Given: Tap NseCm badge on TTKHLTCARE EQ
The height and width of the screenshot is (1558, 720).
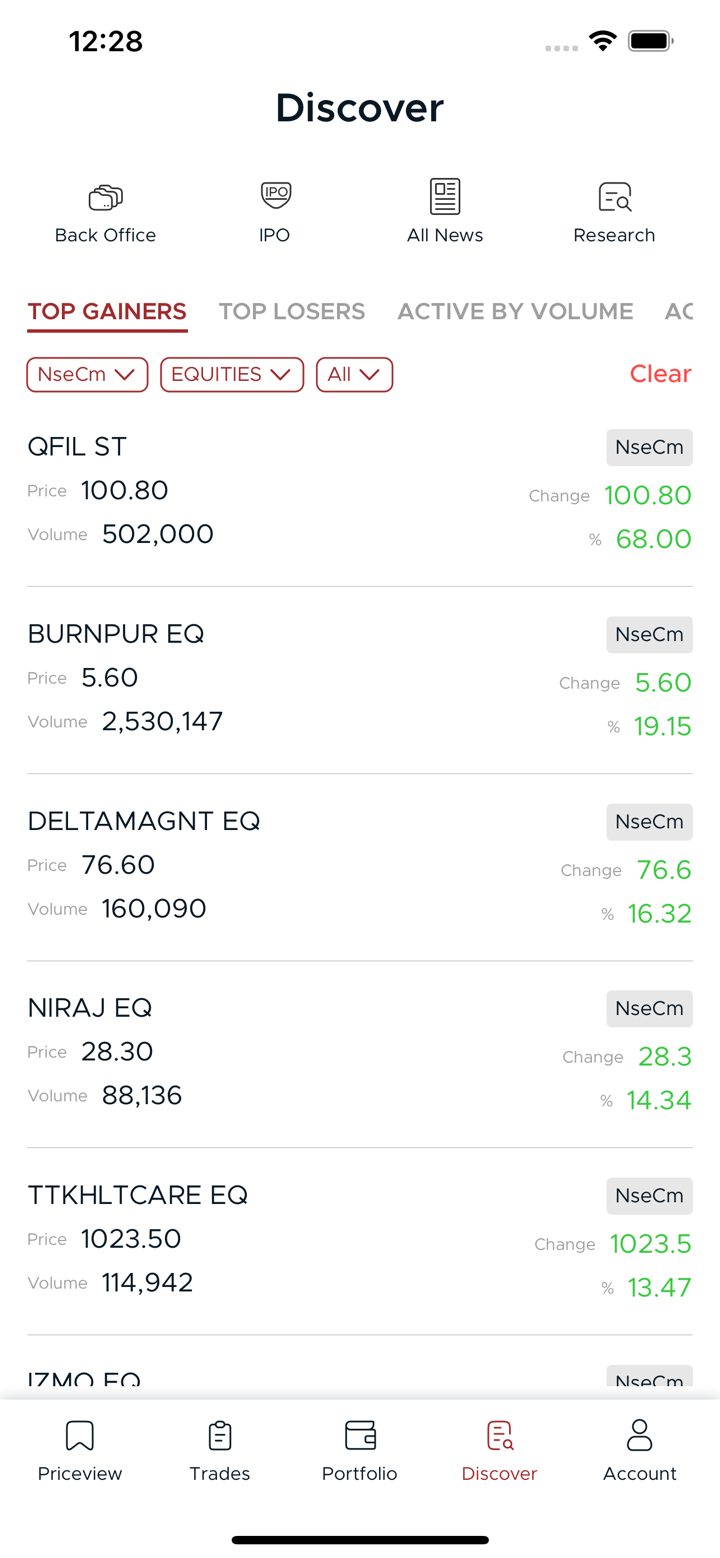Looking at the screenshot, I should [649, 1195].
